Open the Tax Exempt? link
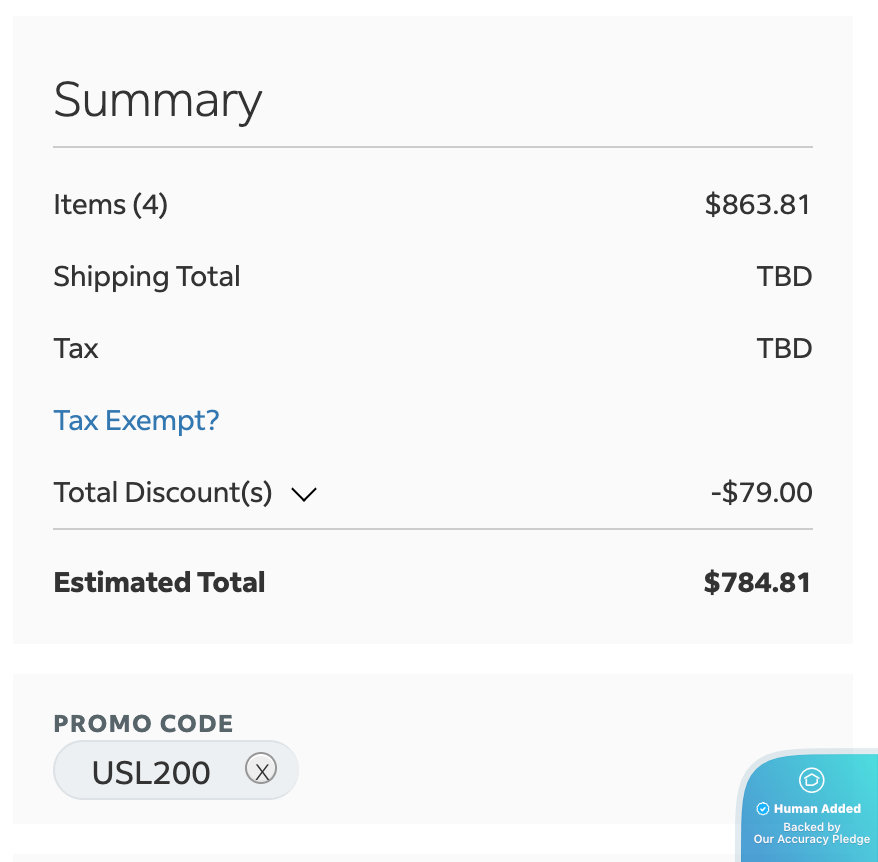Image resolution: width=878 pixels, height=862 pixels. click(136, 420)
